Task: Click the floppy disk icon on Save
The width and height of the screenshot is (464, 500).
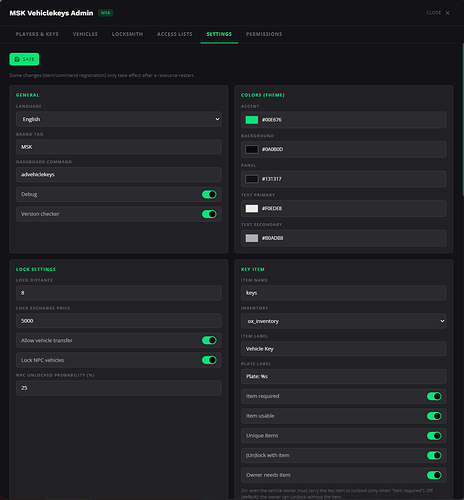Action: pyautogui.click(x=17, y=59)
